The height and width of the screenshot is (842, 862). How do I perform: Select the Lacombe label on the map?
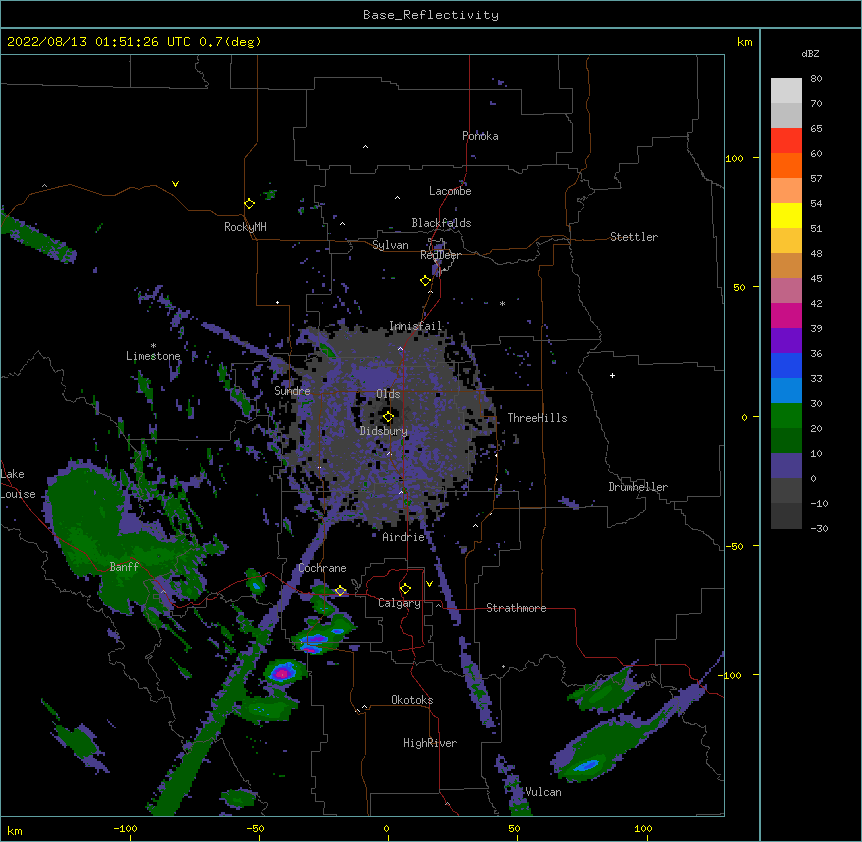coord(450,191)
